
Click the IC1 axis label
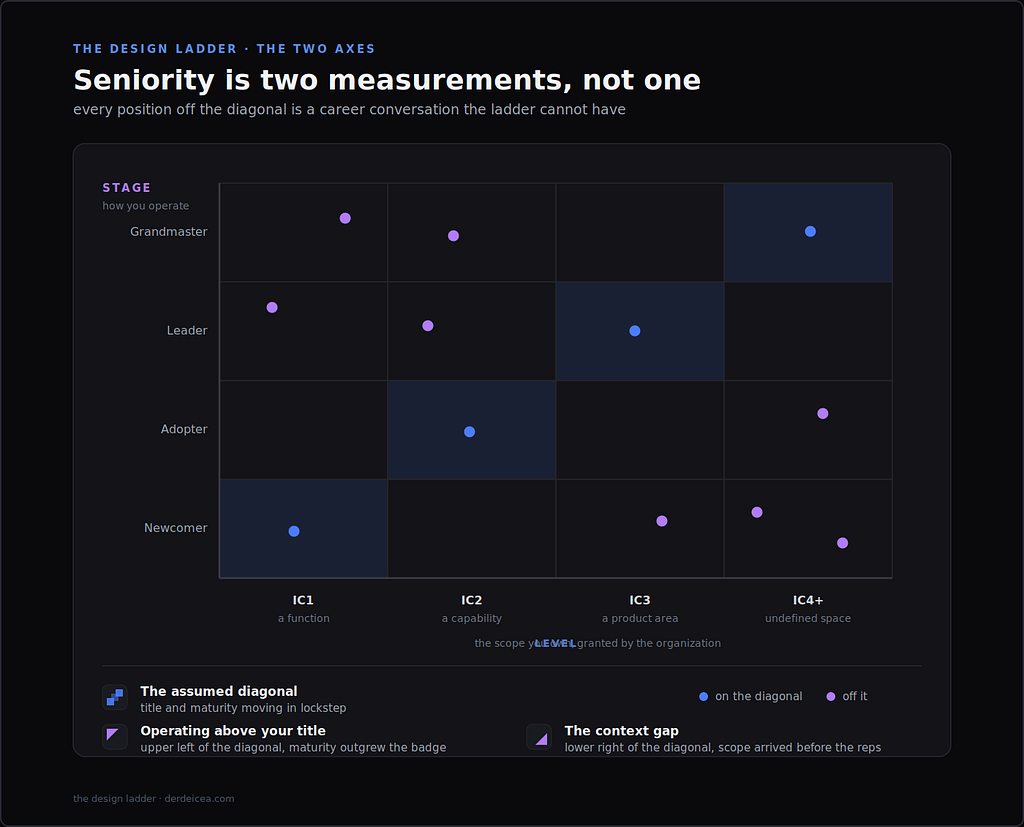[303, 600]
